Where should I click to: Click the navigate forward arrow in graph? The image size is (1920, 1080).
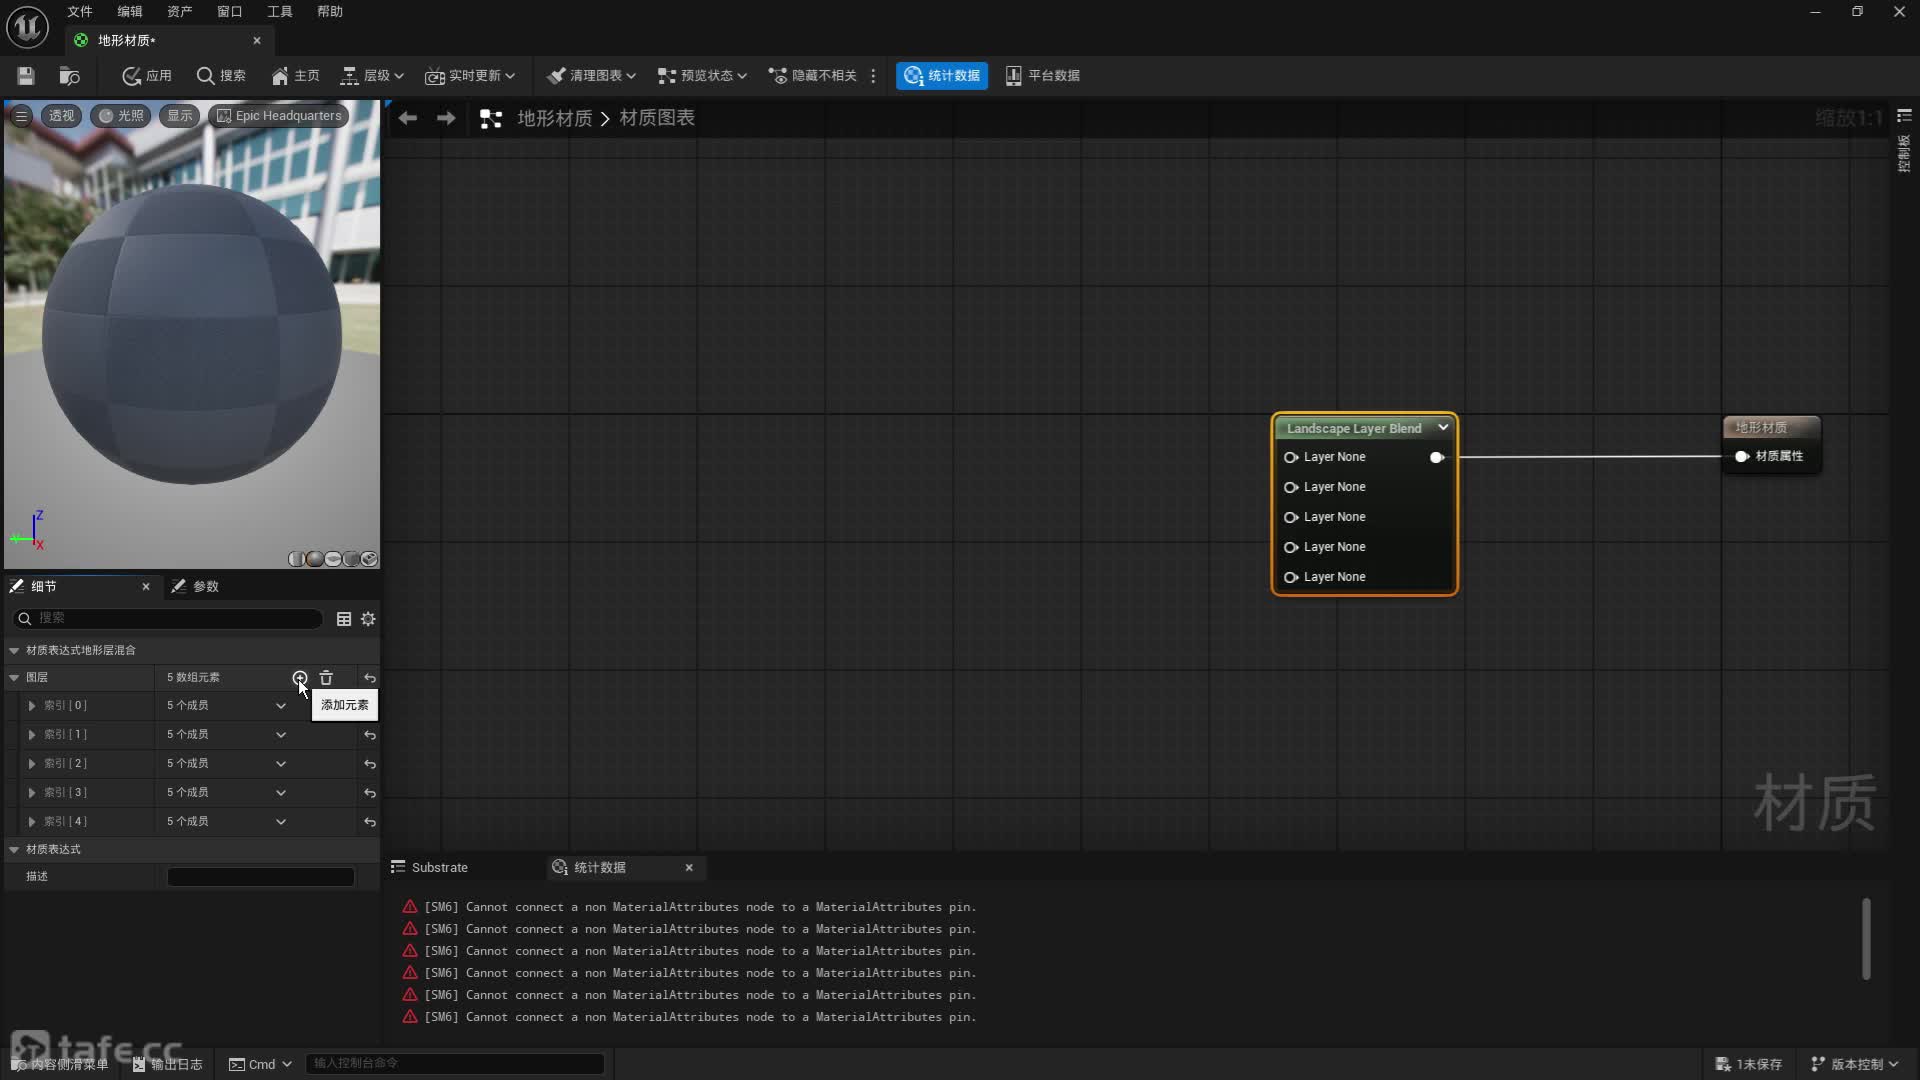pyautogui.click(x=446, y=118)
